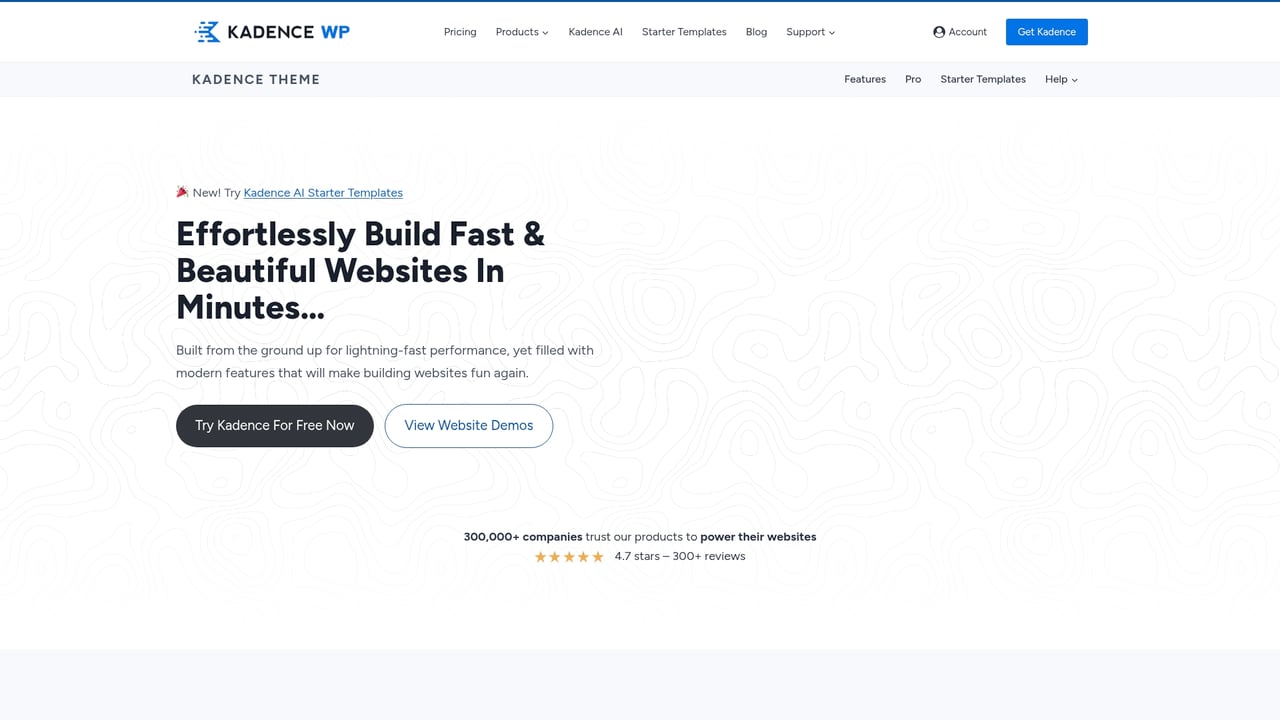Open the Pricing menu item
This screenshot has width=1280, height=720.
pyautogui.click(x=460, y=31)
